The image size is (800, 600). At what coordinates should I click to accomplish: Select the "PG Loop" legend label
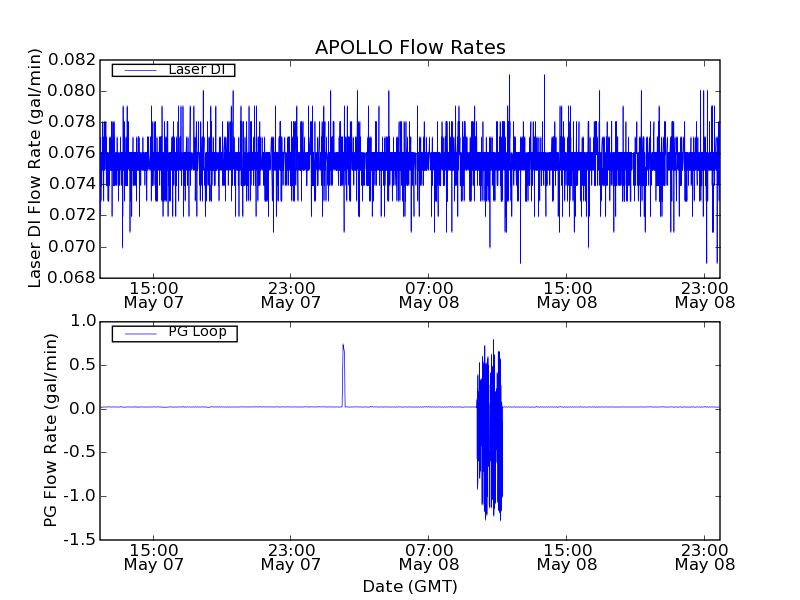click(x=197, y=332)
